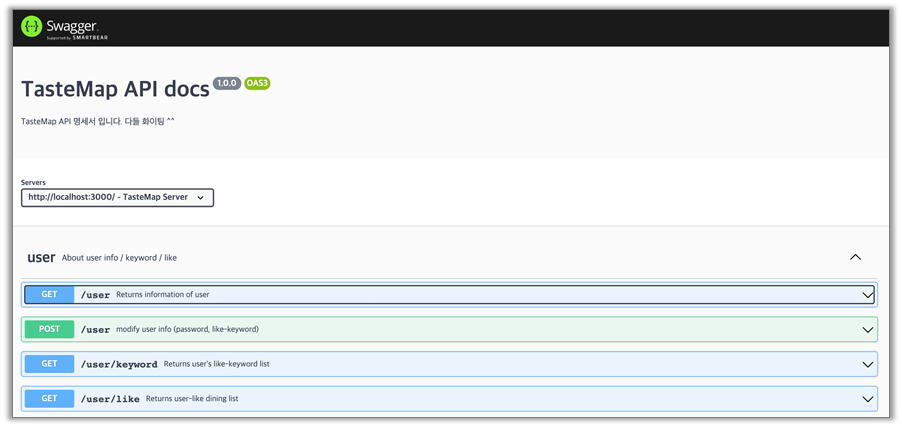Click 'Returns information of user' description
This screenshot has width=902, height=427.
(163, 295)
